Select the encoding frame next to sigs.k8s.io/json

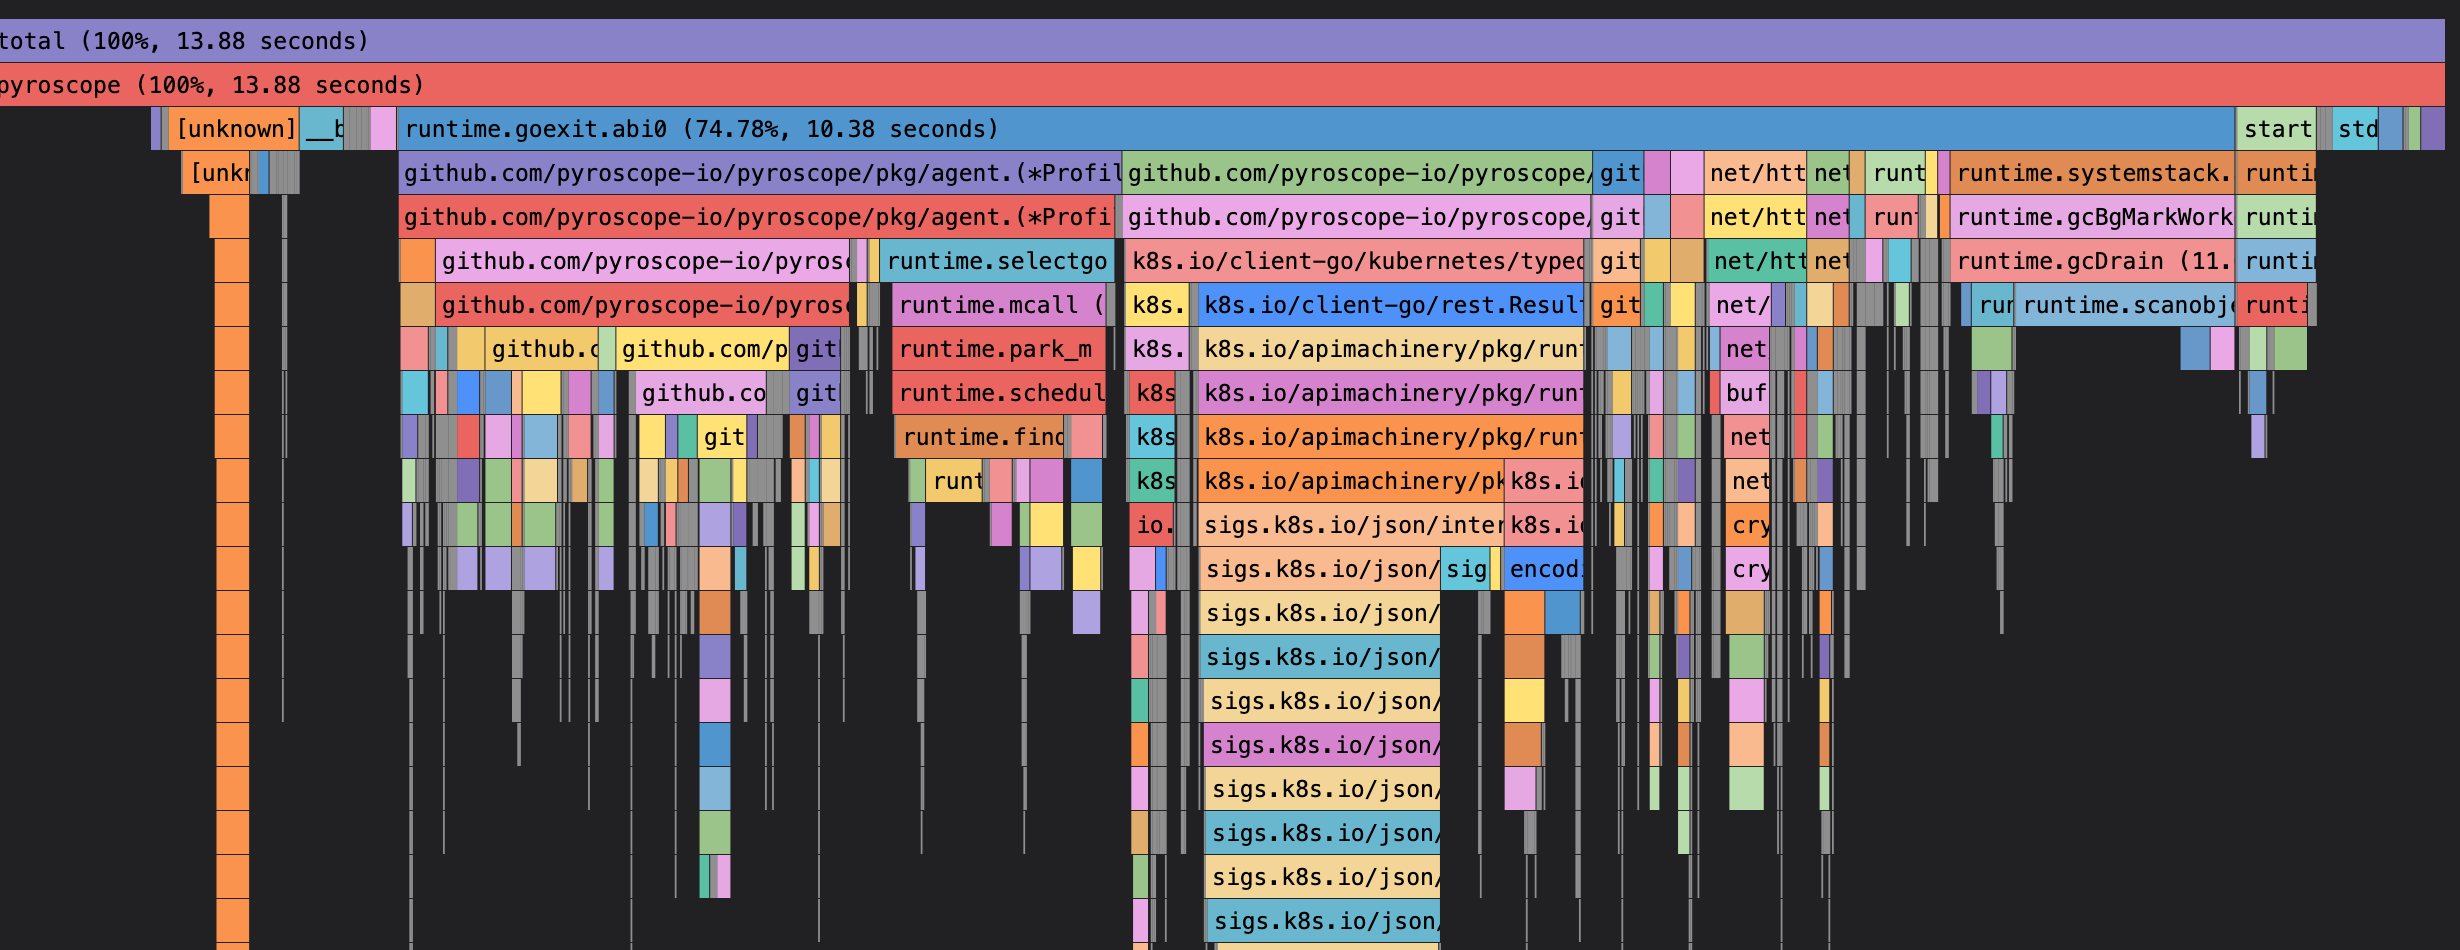(x=1543, y=569)
